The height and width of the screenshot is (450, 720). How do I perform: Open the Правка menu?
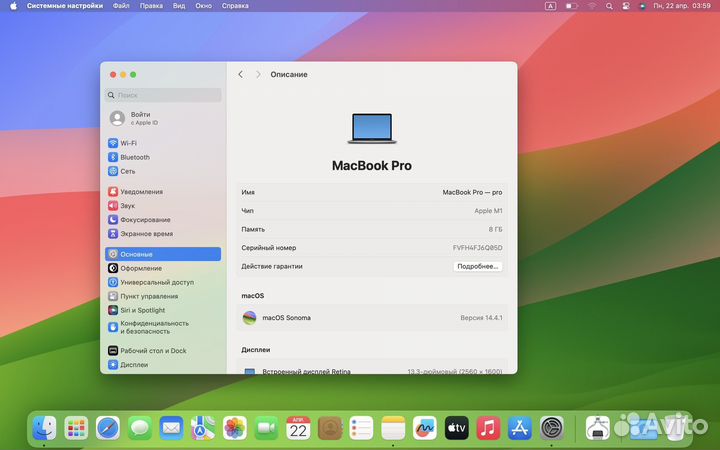pos(151,6)
